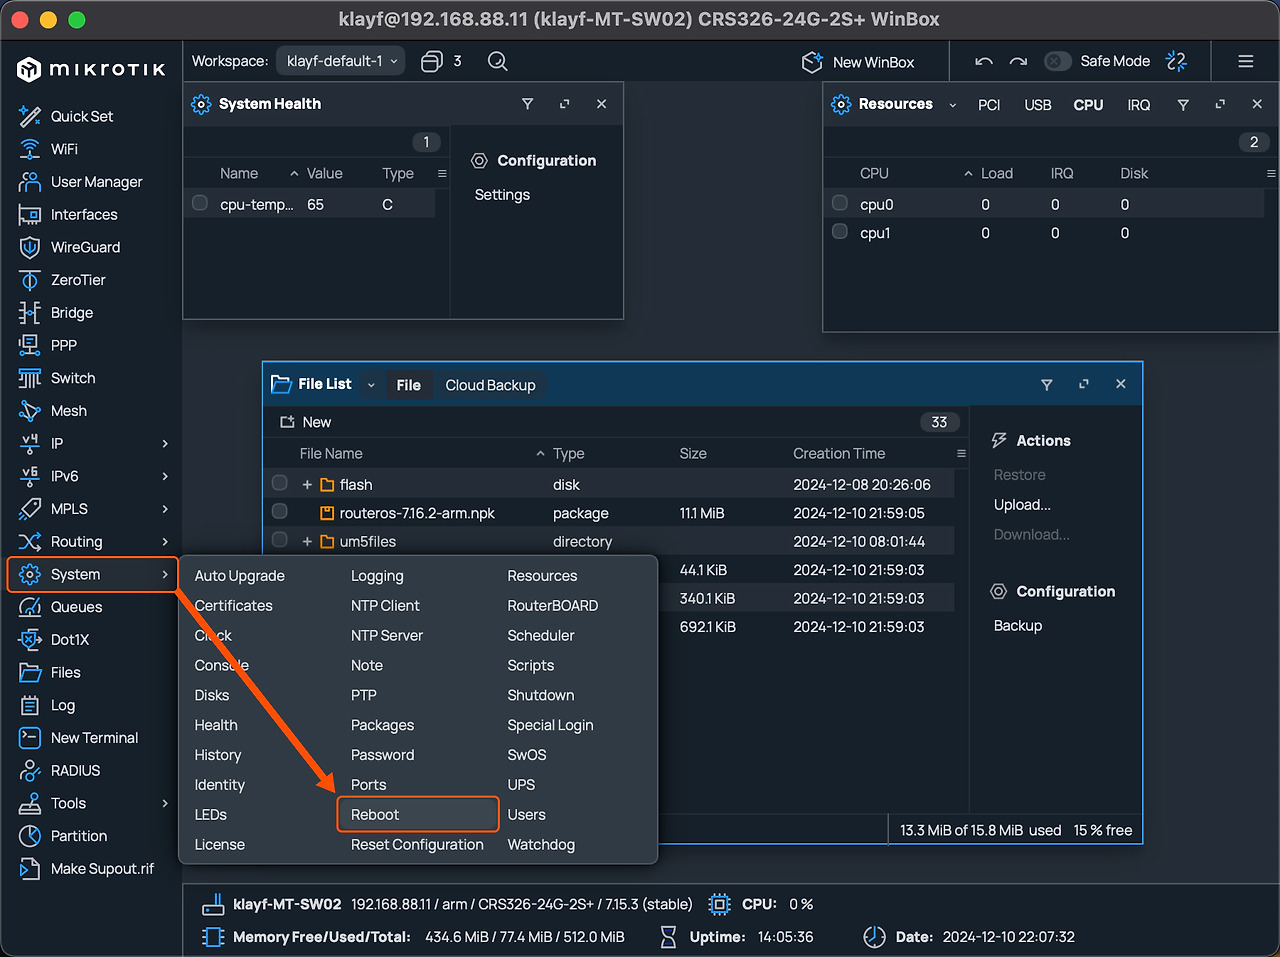Viewport: 1280px width, 957px height.
Task: Switch to the USB tab in Resources
Action: (1038, 105)
